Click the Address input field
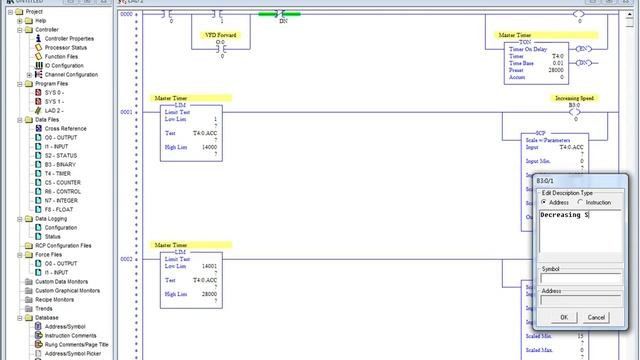Screen dimensions: 640x360 (x=580, y=300)
